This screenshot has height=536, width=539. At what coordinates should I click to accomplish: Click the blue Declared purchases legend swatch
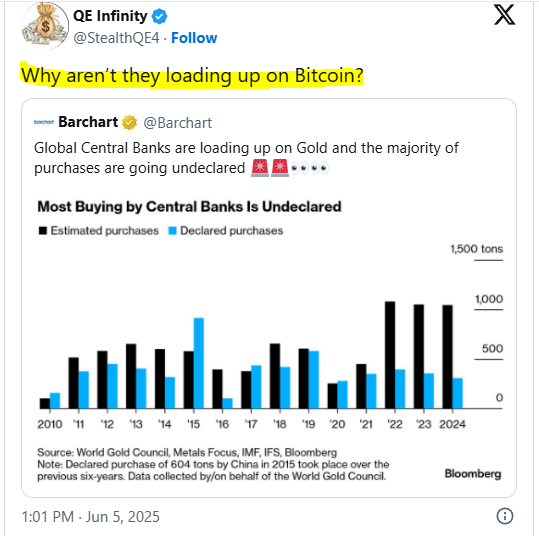pyautogui.click(x=172, y=230)
